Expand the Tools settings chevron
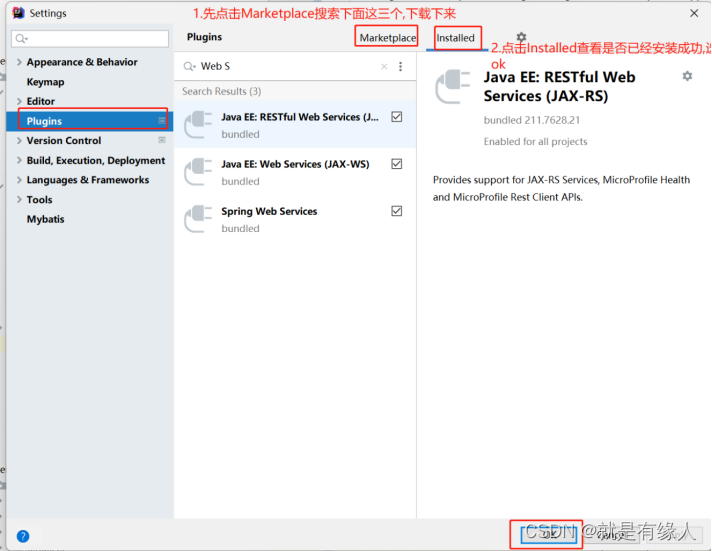712x551 pixels. coord(19,199)
